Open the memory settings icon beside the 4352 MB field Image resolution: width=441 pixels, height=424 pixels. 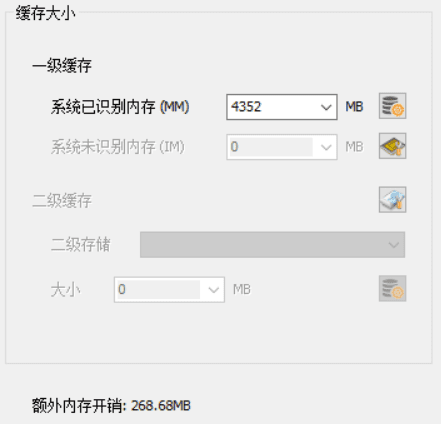coord(392,106)
